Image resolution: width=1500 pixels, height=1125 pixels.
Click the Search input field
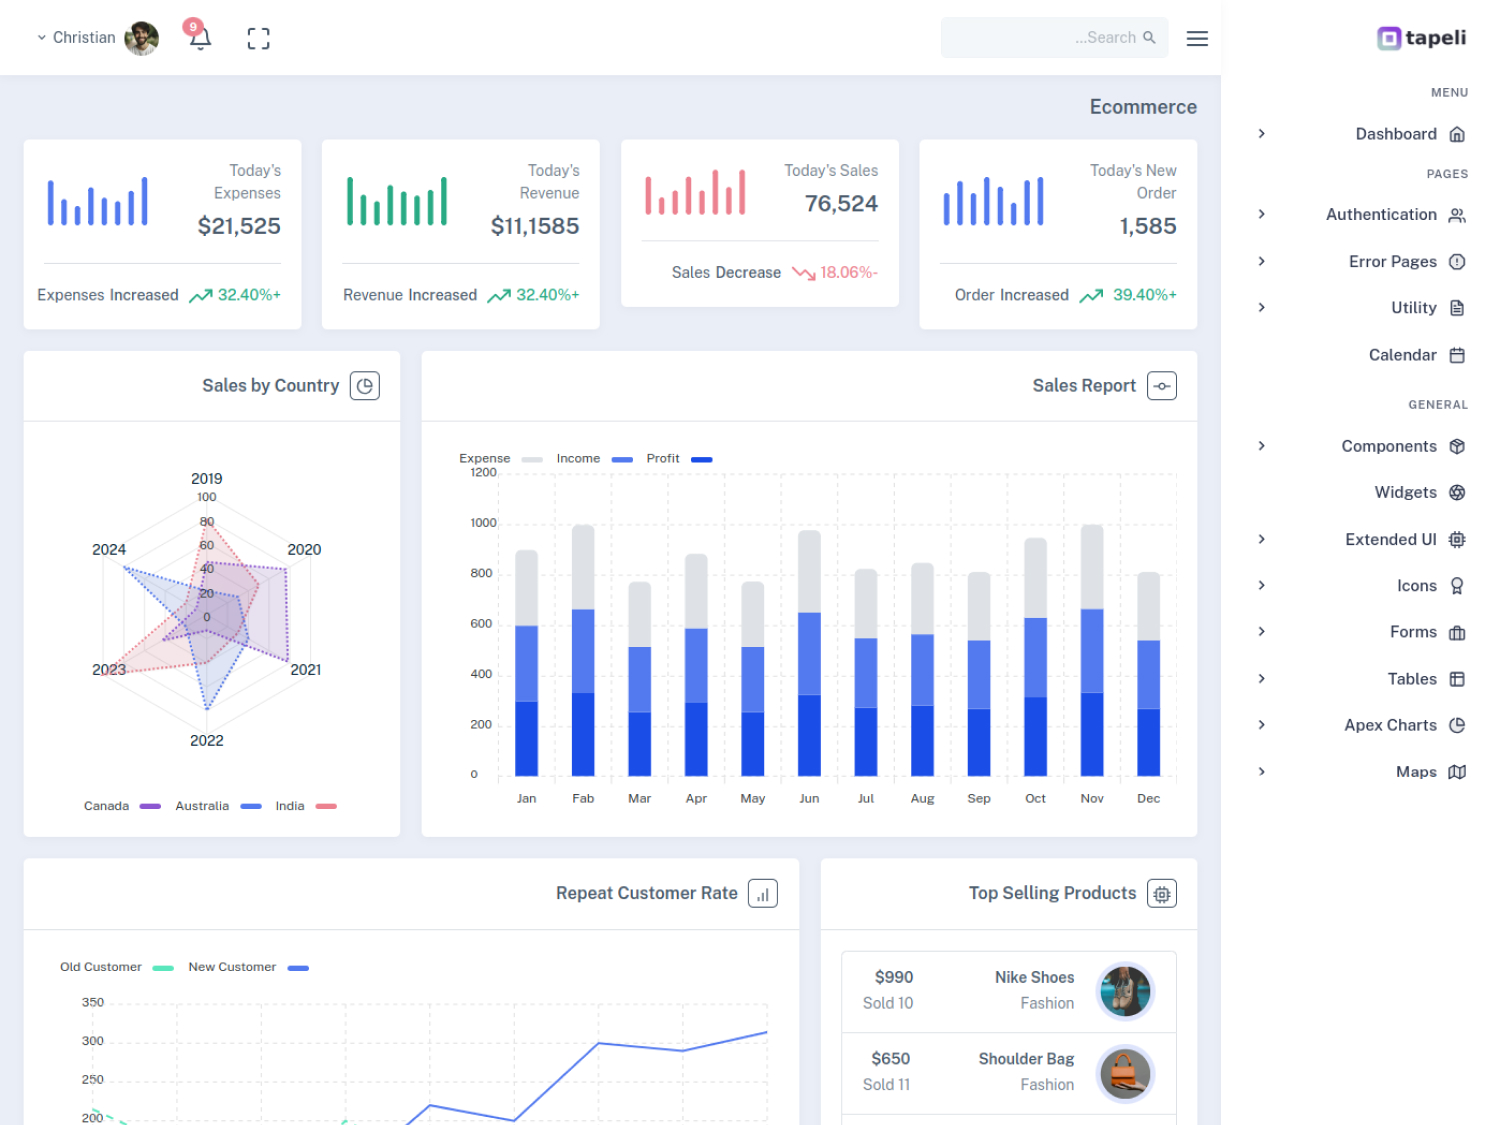[1054, 38]
